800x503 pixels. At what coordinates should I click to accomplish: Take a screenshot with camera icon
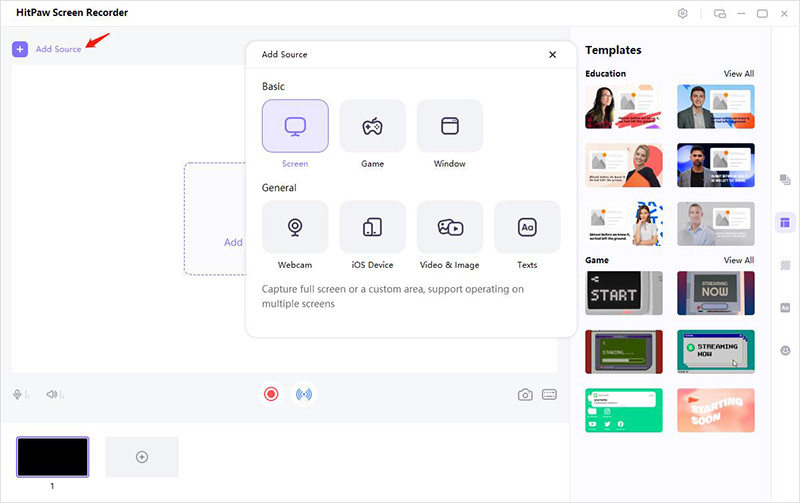[525, 395]
